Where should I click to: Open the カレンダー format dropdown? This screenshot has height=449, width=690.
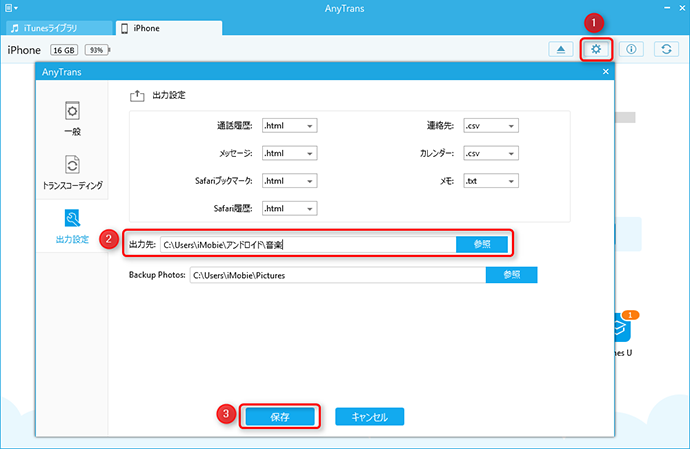491,153
